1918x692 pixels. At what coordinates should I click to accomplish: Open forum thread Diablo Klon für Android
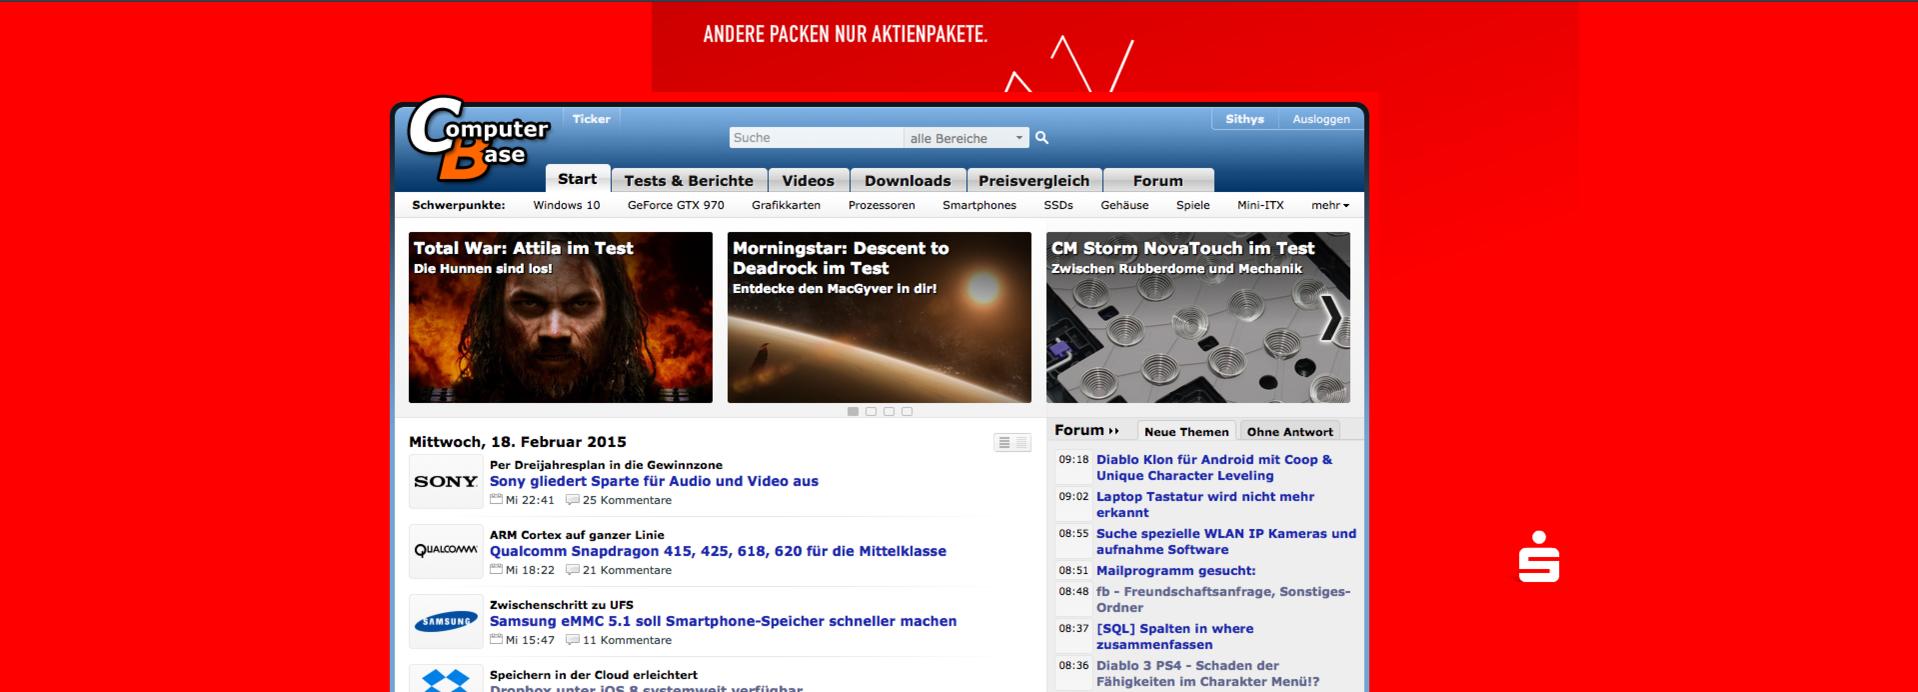[1214, 467]
